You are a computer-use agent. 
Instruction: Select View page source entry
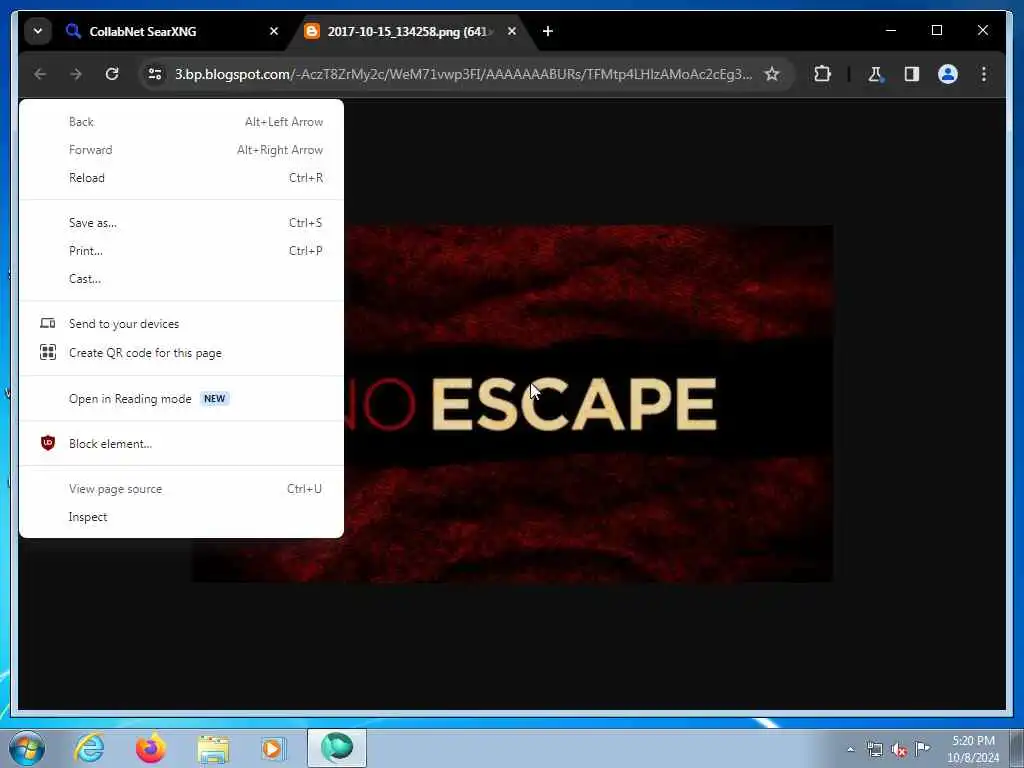pyautogui.click(x=182, y=489)
